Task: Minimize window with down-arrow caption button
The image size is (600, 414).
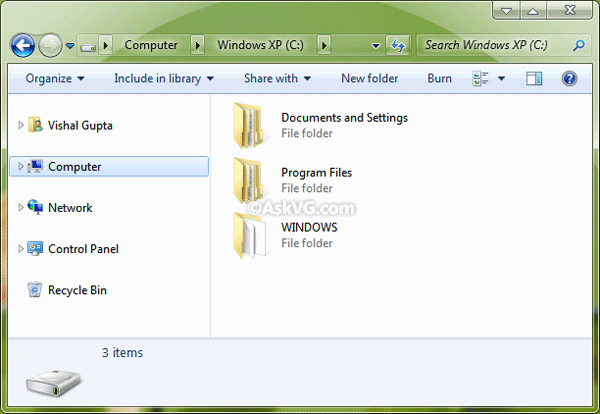Action: [506, 11]
